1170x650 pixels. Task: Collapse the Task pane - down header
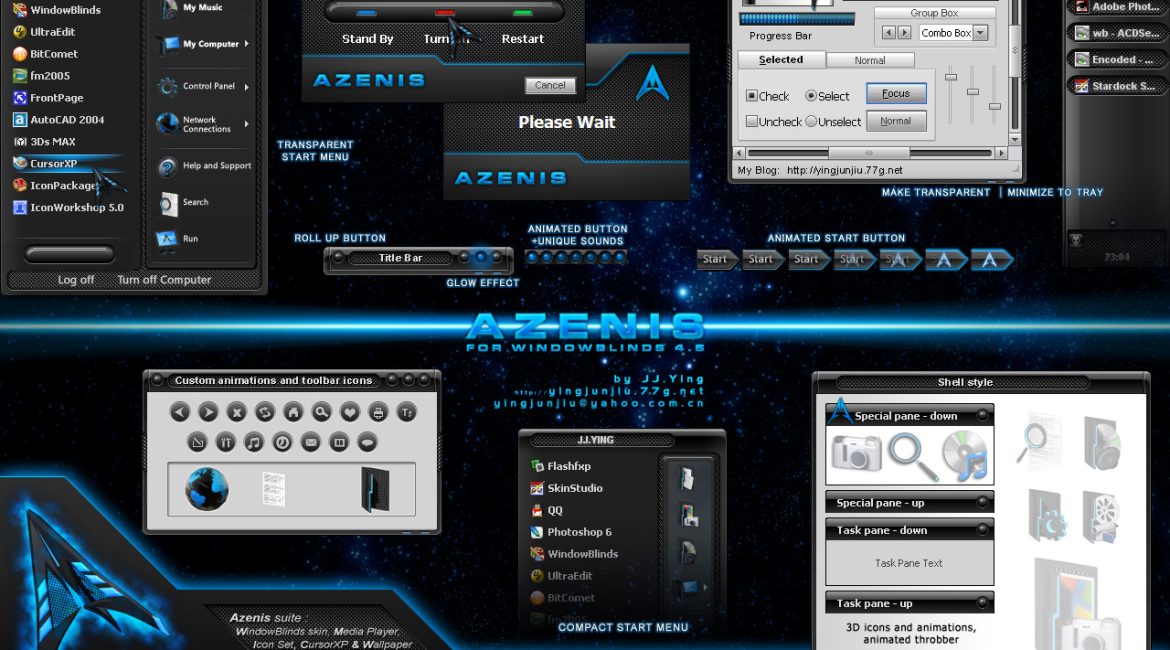tap(910, 530)
